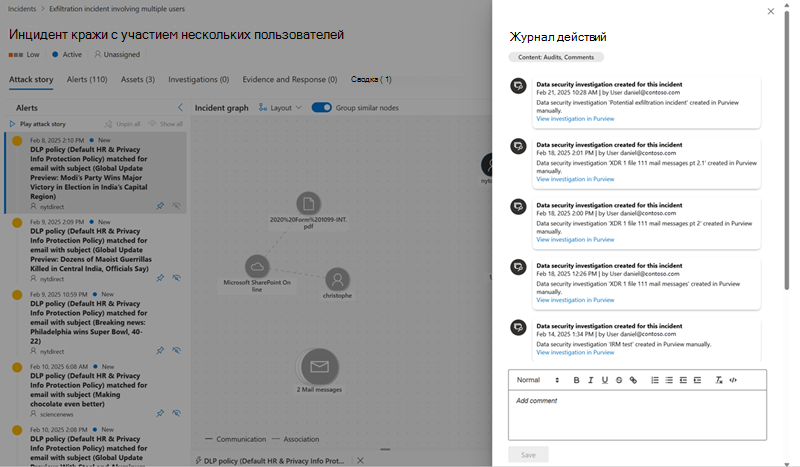Hide the Feb 10, 6:08 AM alert
The height and width of the screenshot is (467, 800).
tap(177, 413)
